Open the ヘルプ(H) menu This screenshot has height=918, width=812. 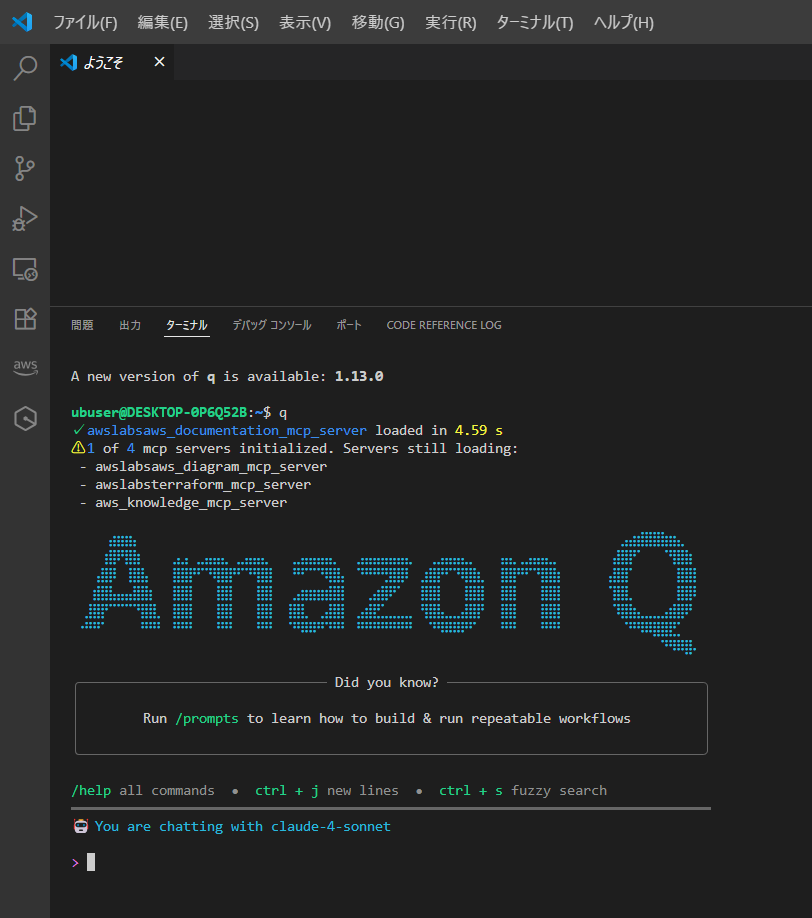623,22
